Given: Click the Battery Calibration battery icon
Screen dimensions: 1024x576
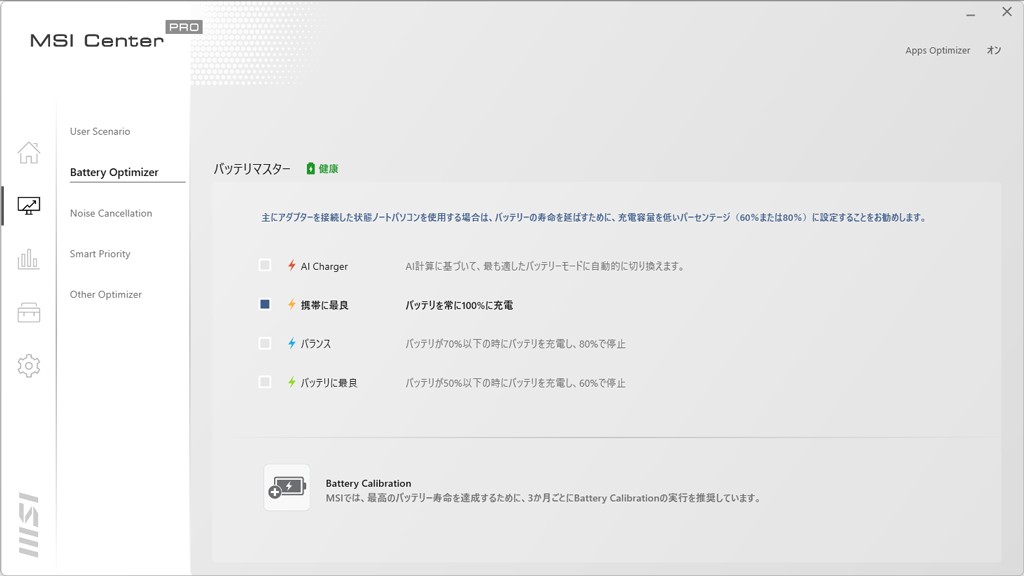Looking at the screenshot, I should pyautogui.click(x=287, y=488).
